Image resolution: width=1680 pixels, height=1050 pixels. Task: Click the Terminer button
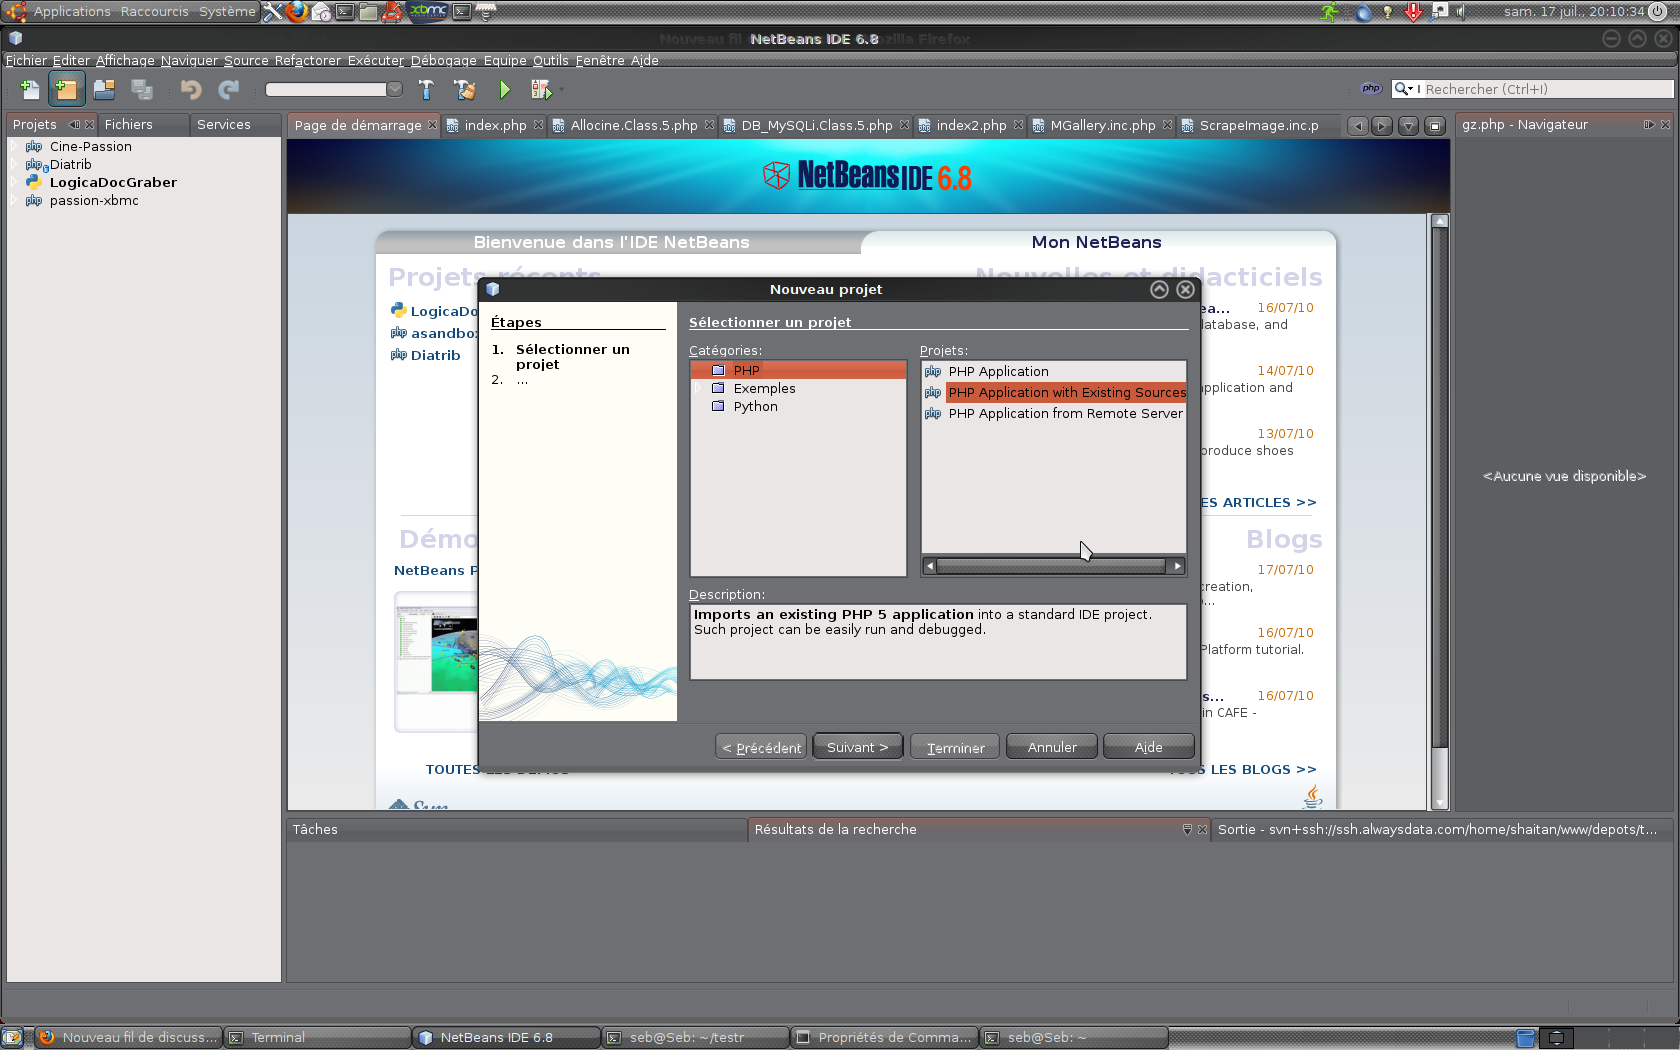pyautogui.click(x=955, y=747)
